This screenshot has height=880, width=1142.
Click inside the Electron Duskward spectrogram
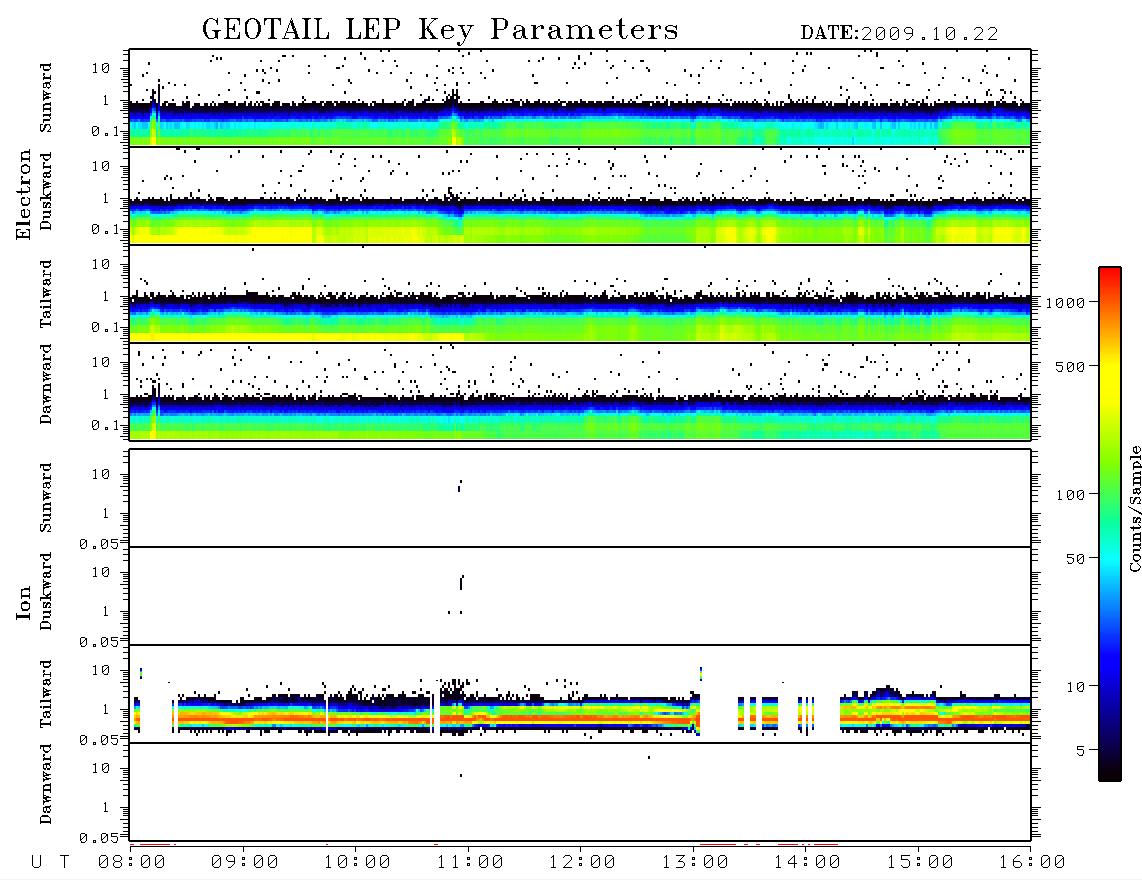click(x=580, y=195)
